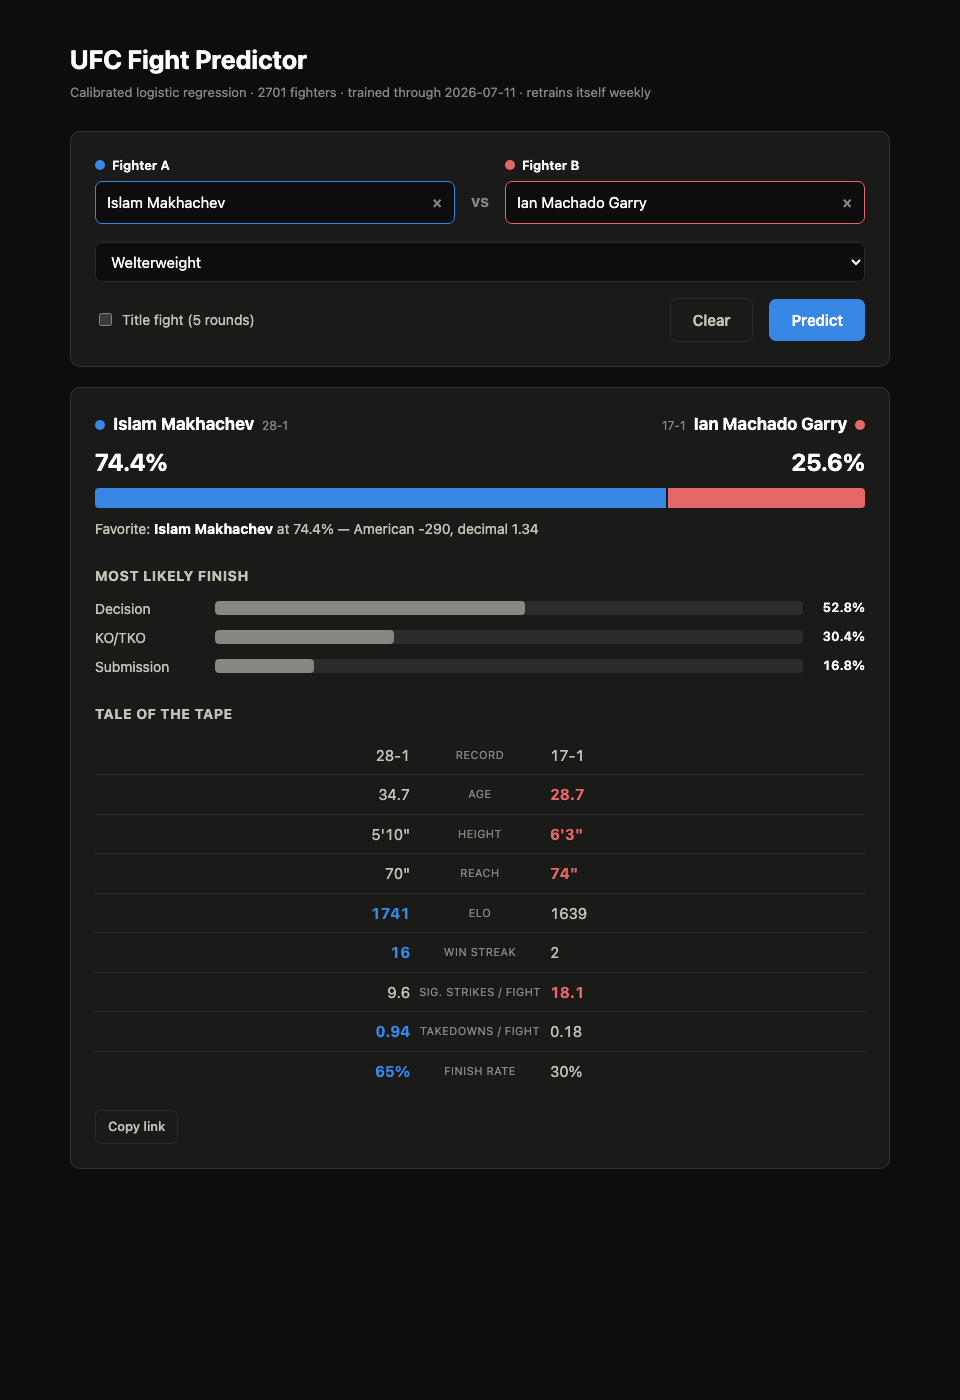The height and width of the screenshot is (1400, 960).
Task: Click the win streak value 16
Action: pyautogui.click(x=400, y=953)
